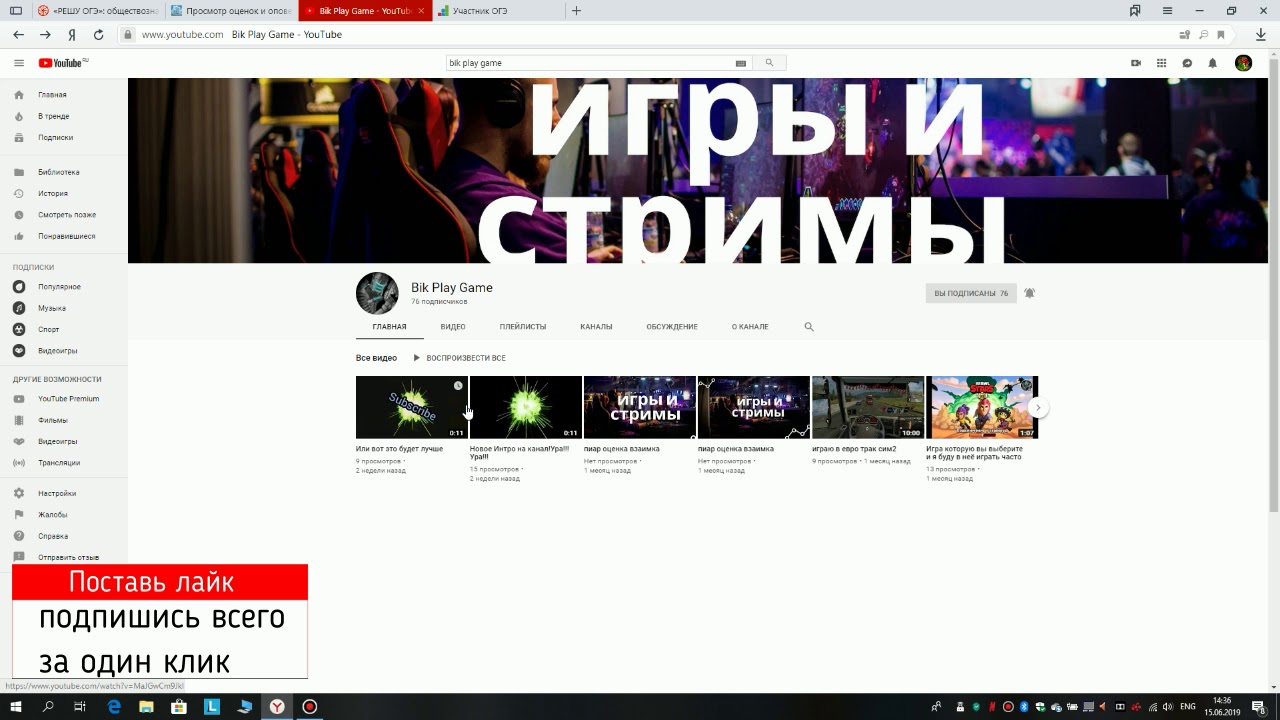Open the messages share icon

pyautogui.click(x=1187, y=63)
